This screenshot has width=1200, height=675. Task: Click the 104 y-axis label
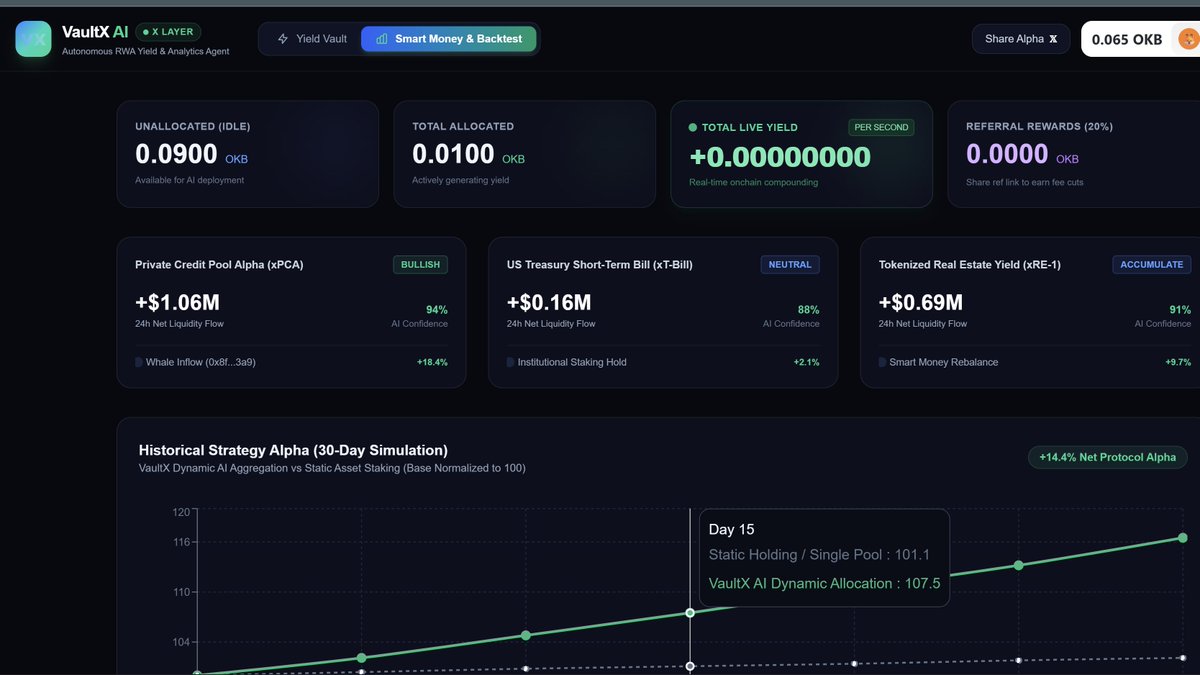pyautogui.click(x=181, y=642)
